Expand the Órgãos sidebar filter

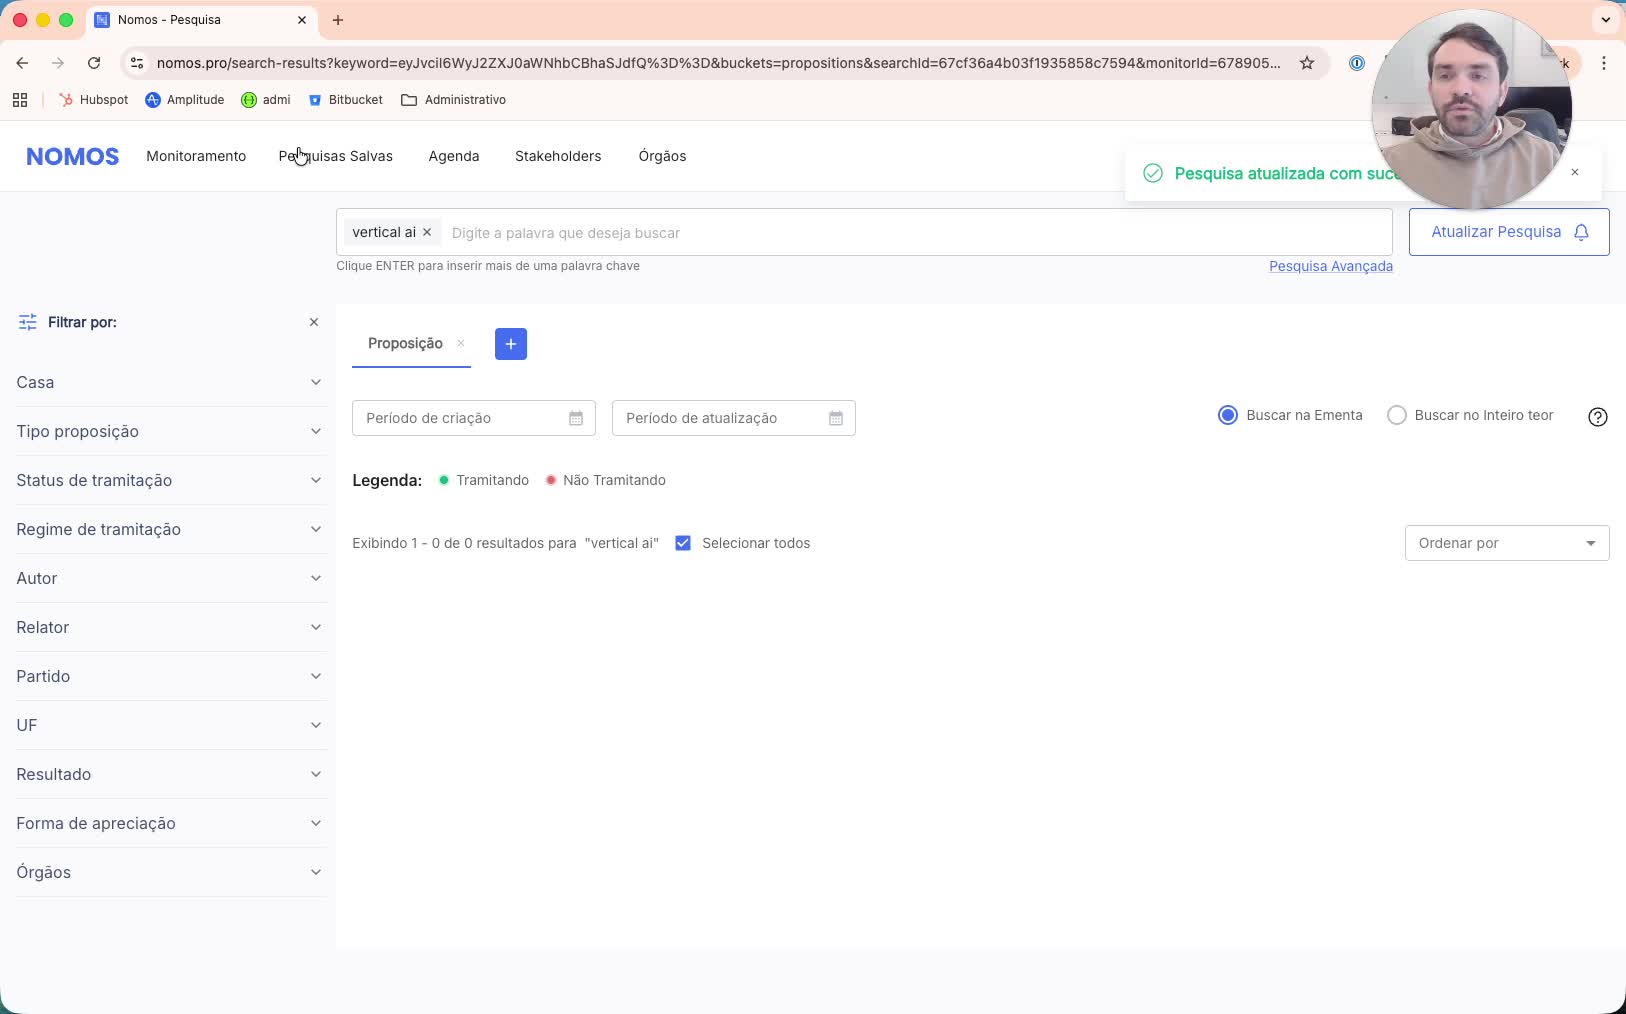pyautogui.click(x=170, y=872)
